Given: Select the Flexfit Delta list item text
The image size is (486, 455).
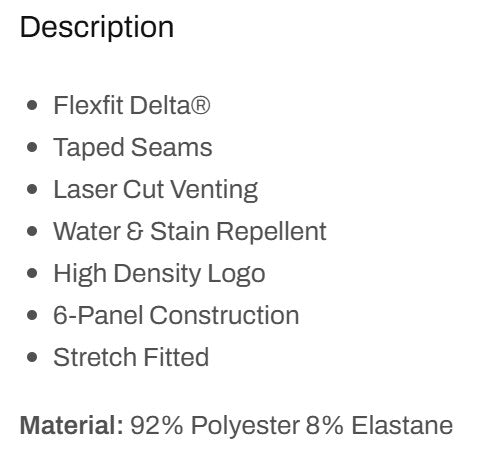Looking at the screenshot, I should pos(132,105).
